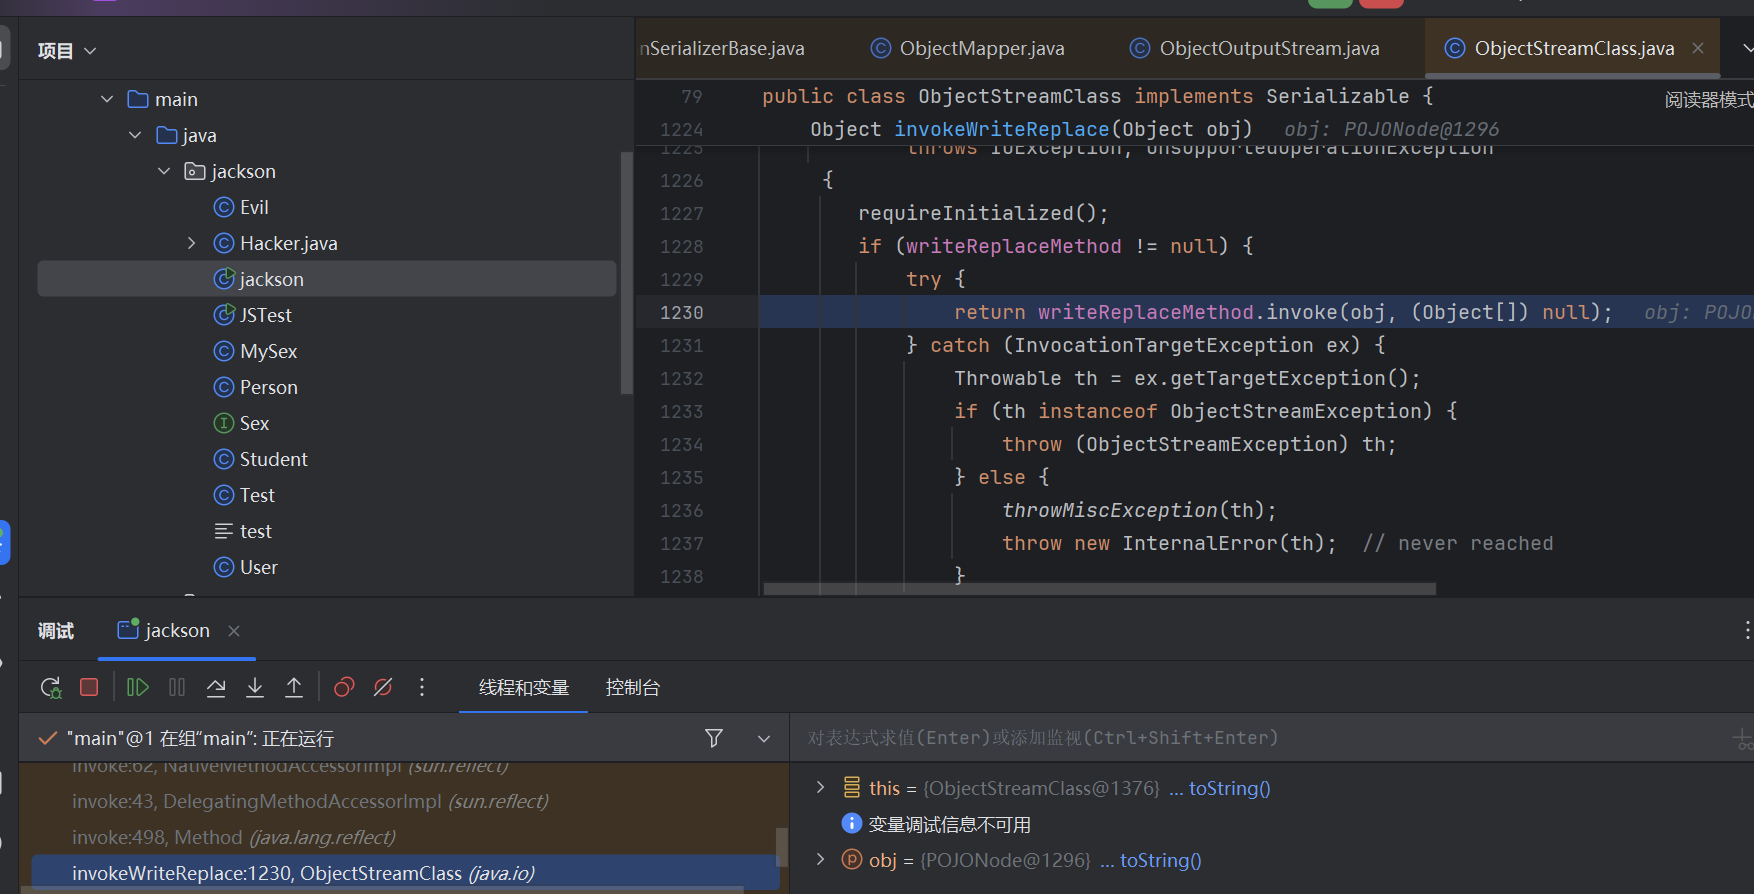
Task: Collapse the jackson package
Action: click(x=164, y=171)
